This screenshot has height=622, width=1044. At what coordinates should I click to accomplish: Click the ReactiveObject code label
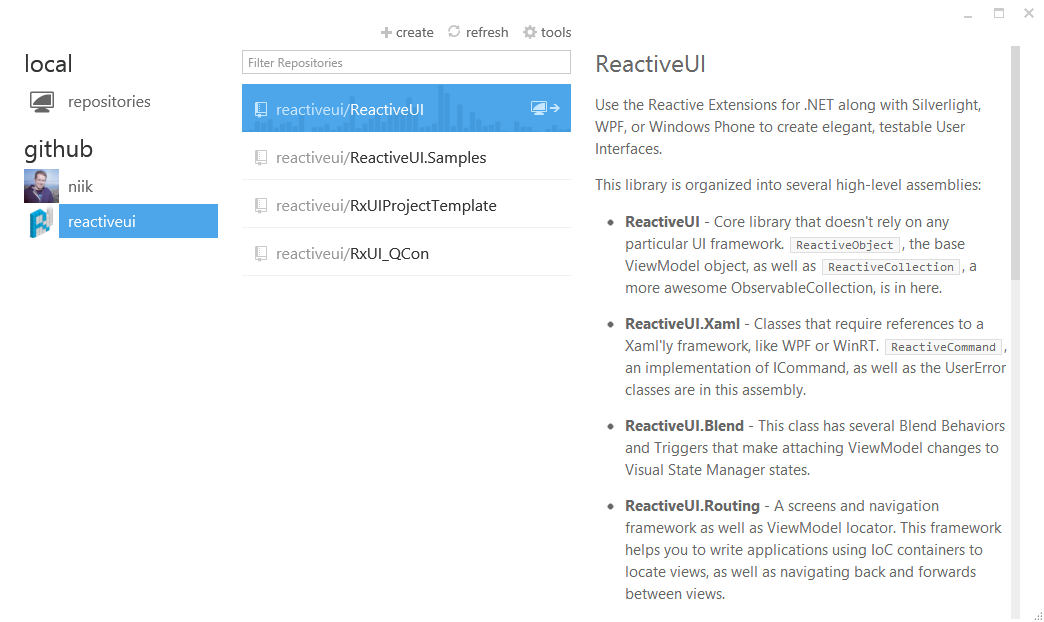[x=844, y=245]
